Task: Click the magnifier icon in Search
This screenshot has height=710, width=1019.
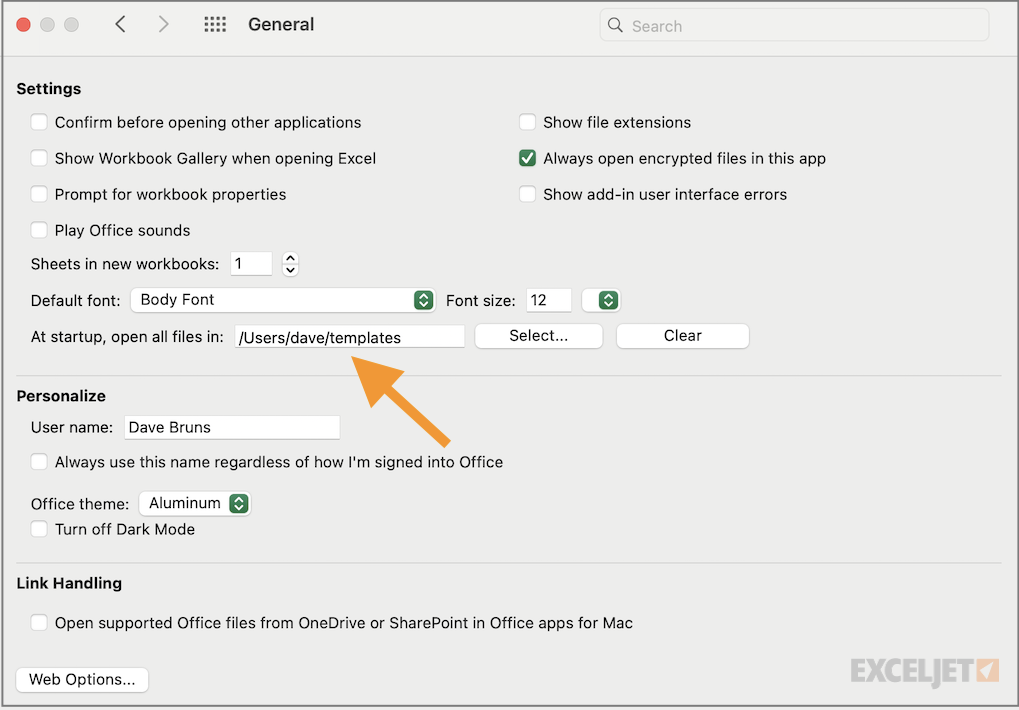Action: tap(615, 25)
